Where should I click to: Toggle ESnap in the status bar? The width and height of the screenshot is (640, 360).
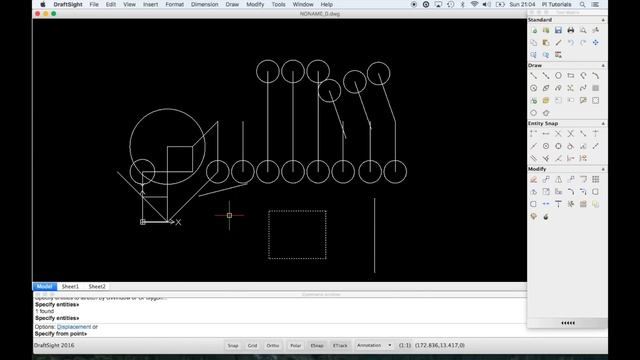pos(317,345)
